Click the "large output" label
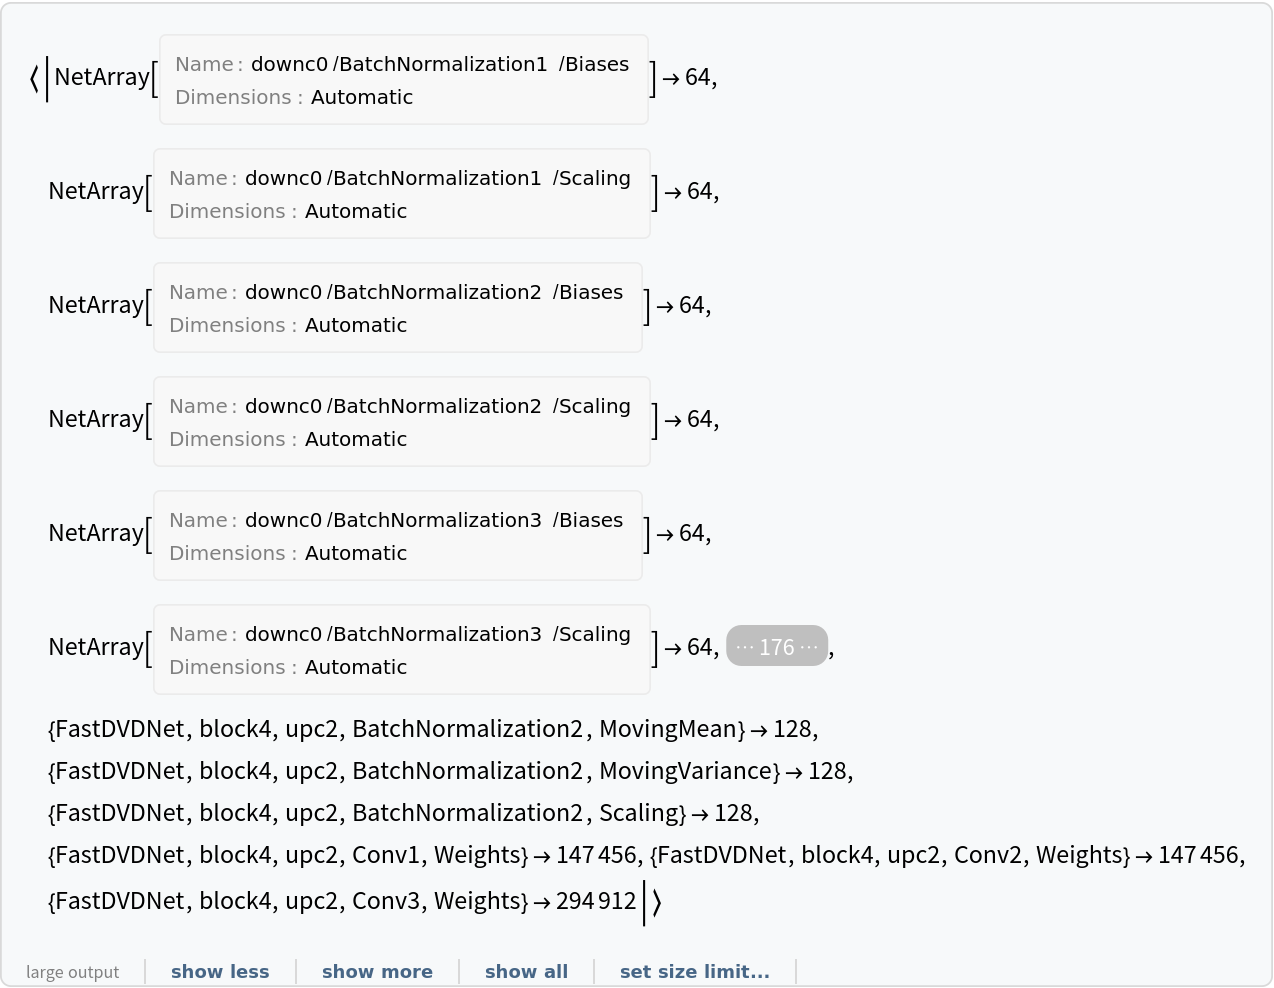Viewport: 1274px width, 988px height. [x=72, y=972]
